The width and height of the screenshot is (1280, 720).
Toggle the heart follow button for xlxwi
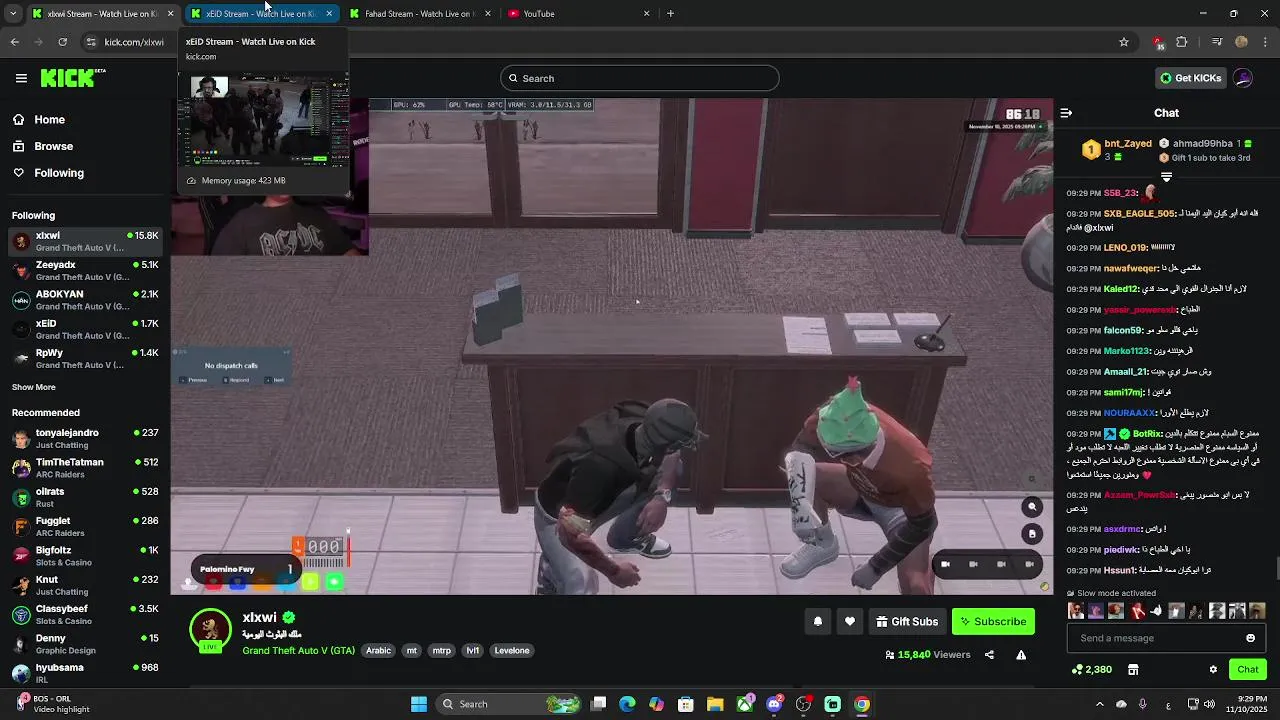pyautogui.click(x=849, y=621)
